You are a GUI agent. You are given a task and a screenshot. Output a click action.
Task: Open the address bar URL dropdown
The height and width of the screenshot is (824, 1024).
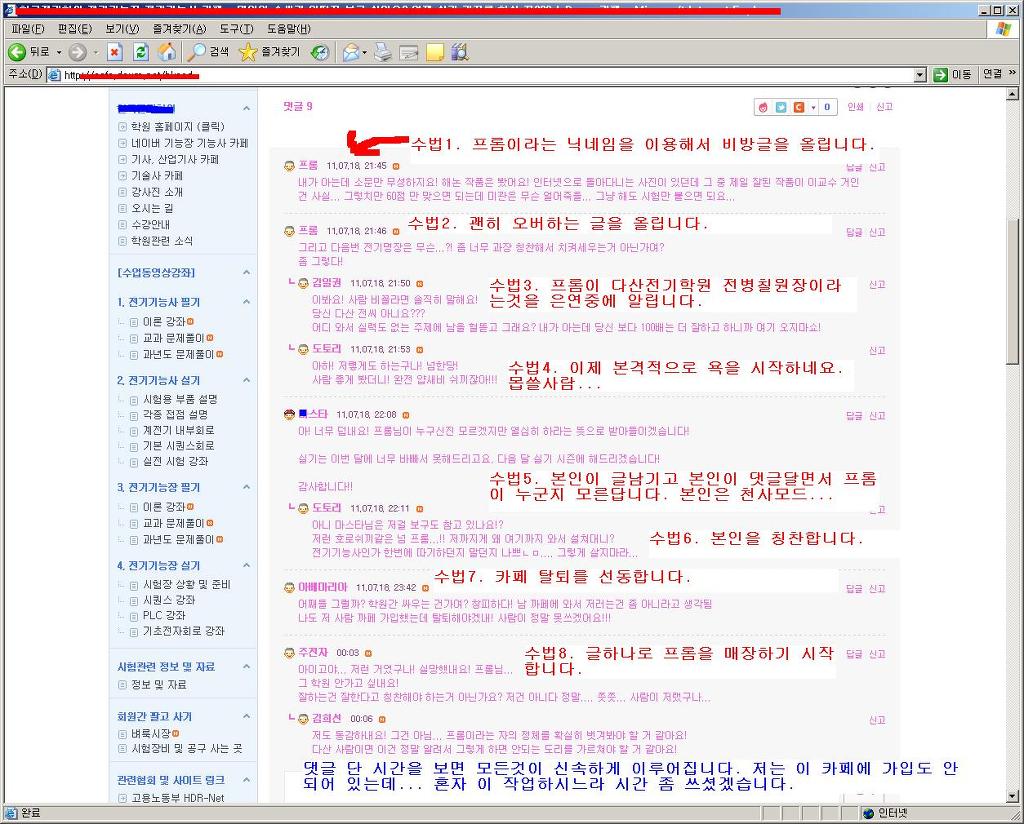[x=921, y=75]
